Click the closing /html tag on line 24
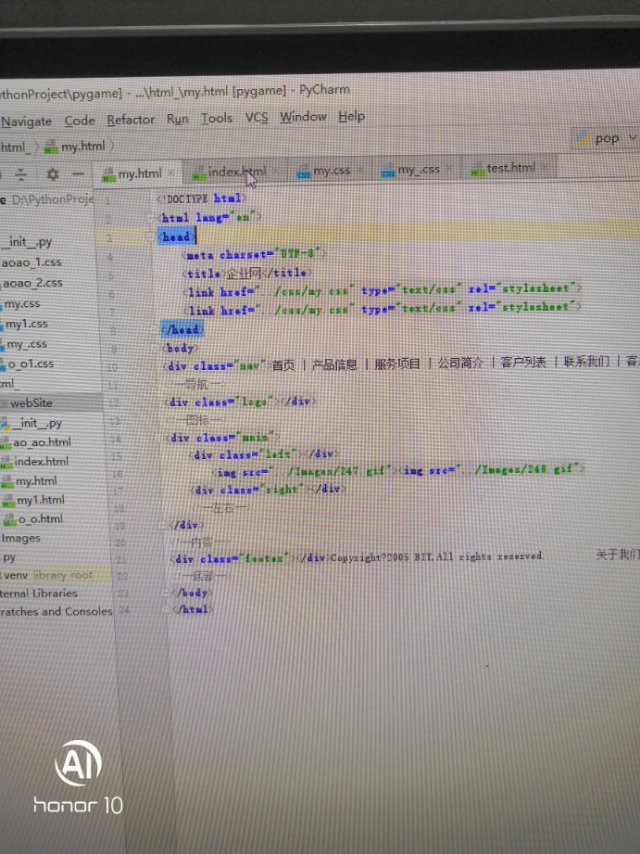 tap(193, 609)
